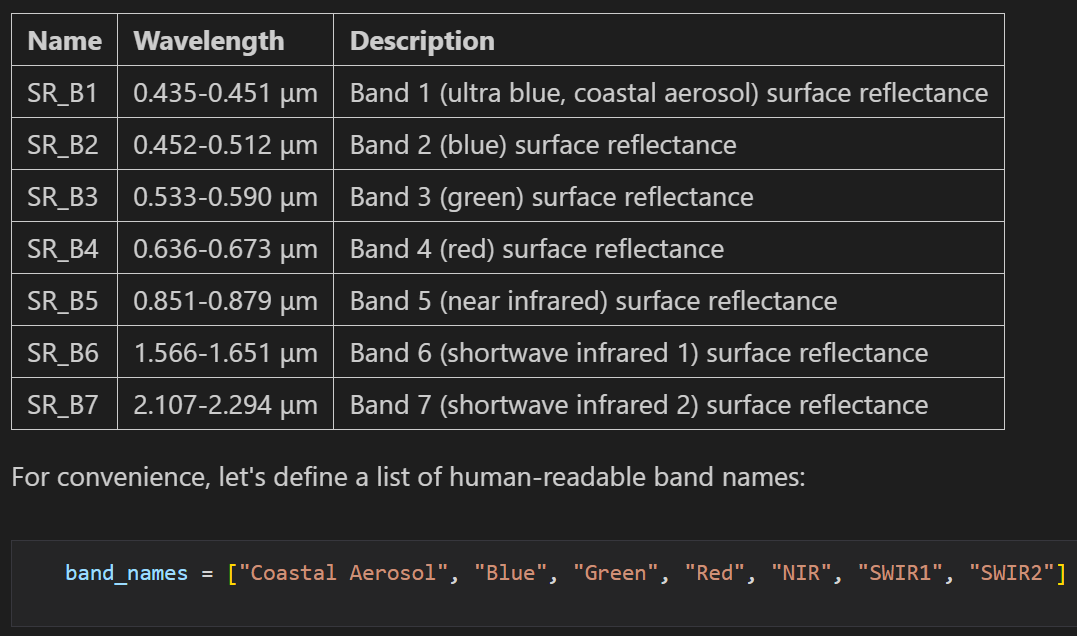The width and height of the screenshot is (1077, 636).
Task: Click the "SWIR2" string in code
Action: pyautogui.click(x=1011, y=573)
